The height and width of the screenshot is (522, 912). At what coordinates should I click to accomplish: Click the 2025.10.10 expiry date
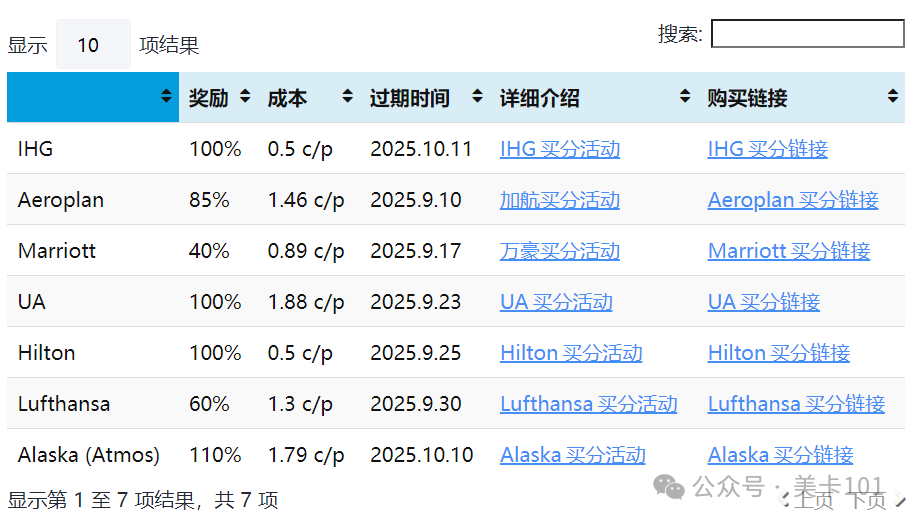click(x=422, y=454)
